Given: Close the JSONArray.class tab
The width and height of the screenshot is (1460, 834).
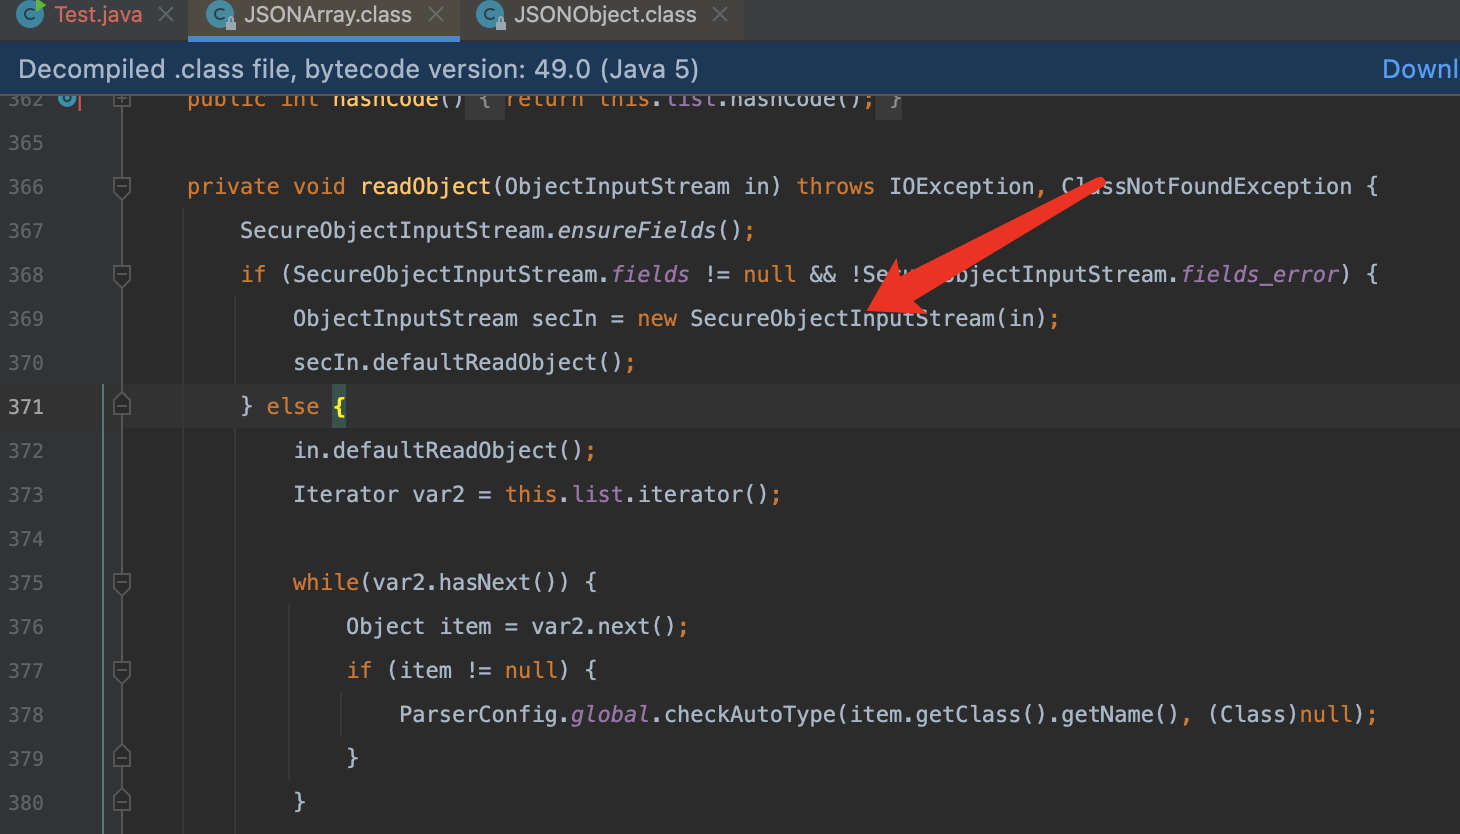Looking at the screenshot, I should 436,15.
